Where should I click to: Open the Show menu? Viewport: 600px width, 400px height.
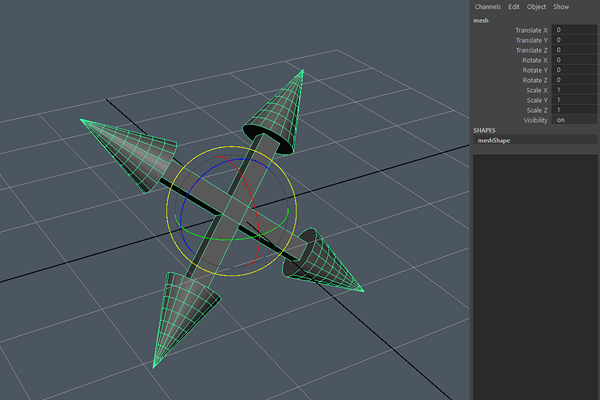point(561,6)
